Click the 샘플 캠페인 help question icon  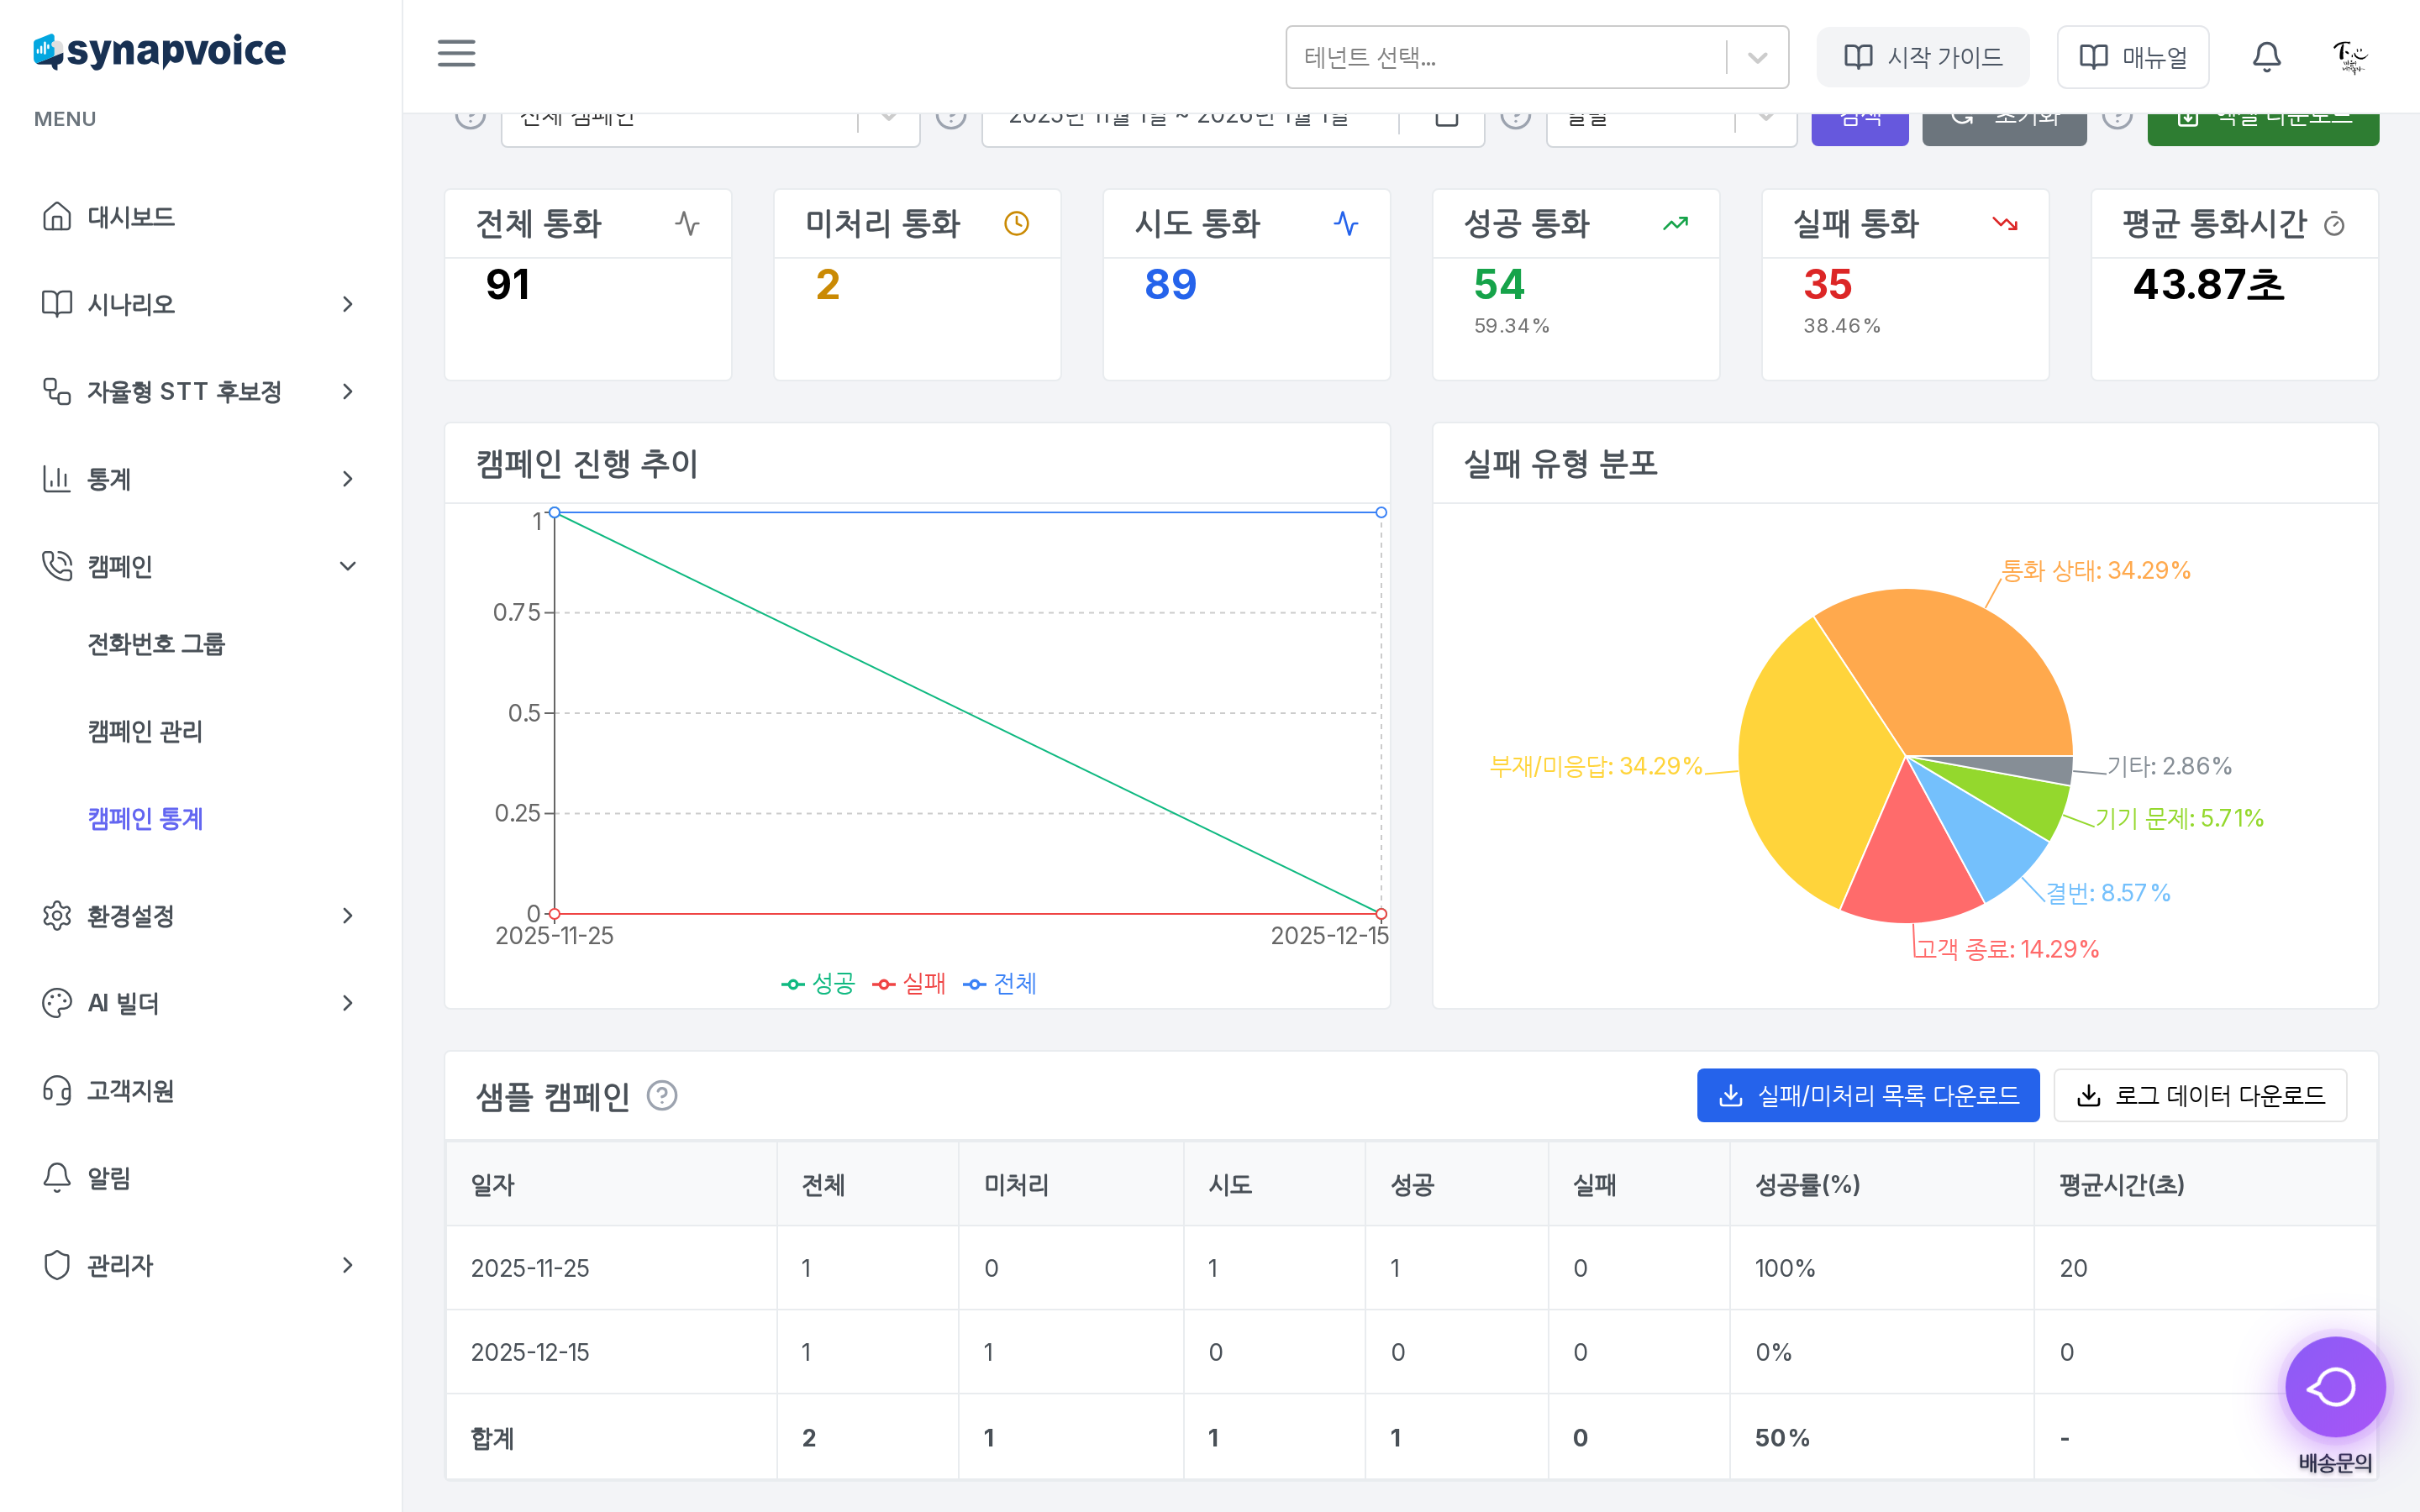(x=662, y=1096)
